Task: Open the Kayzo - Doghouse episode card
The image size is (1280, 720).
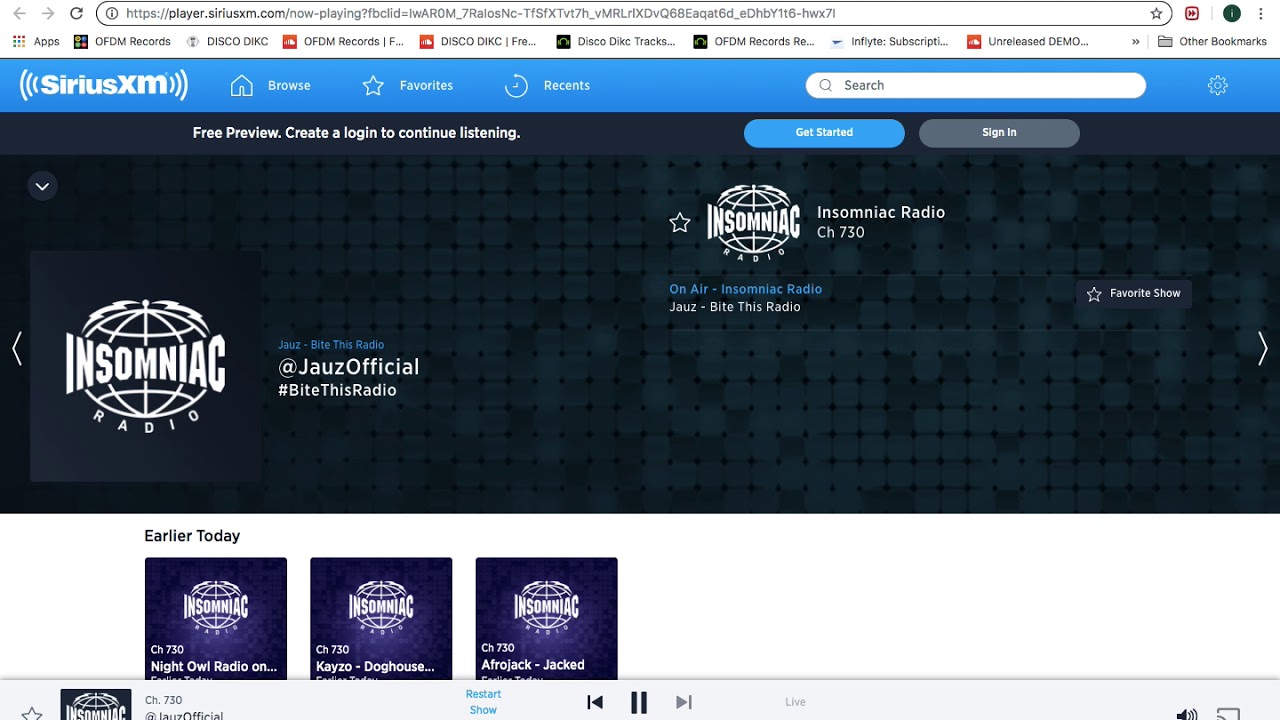Action: click(x=381, y=618)
